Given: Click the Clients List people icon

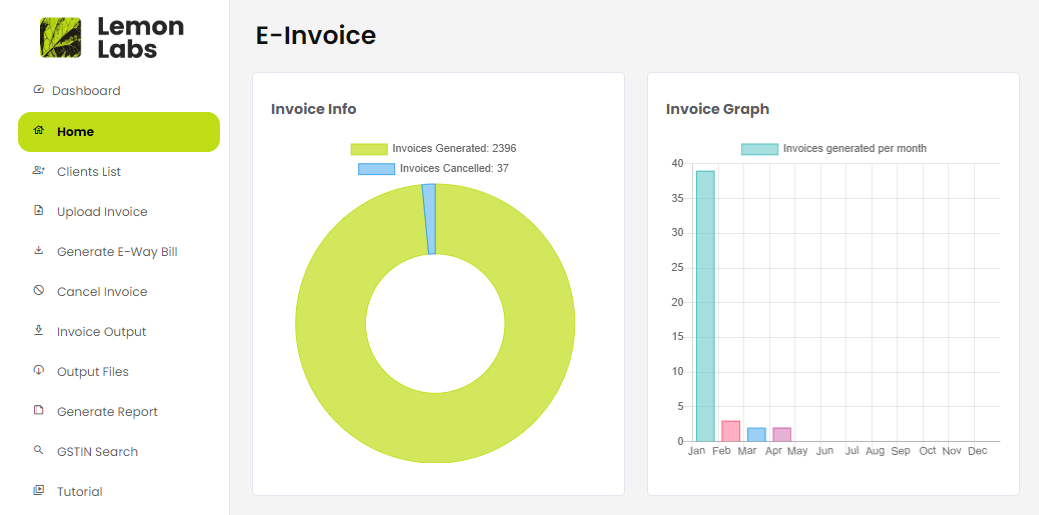Looking at the screenshot, I should coord(39,171).
